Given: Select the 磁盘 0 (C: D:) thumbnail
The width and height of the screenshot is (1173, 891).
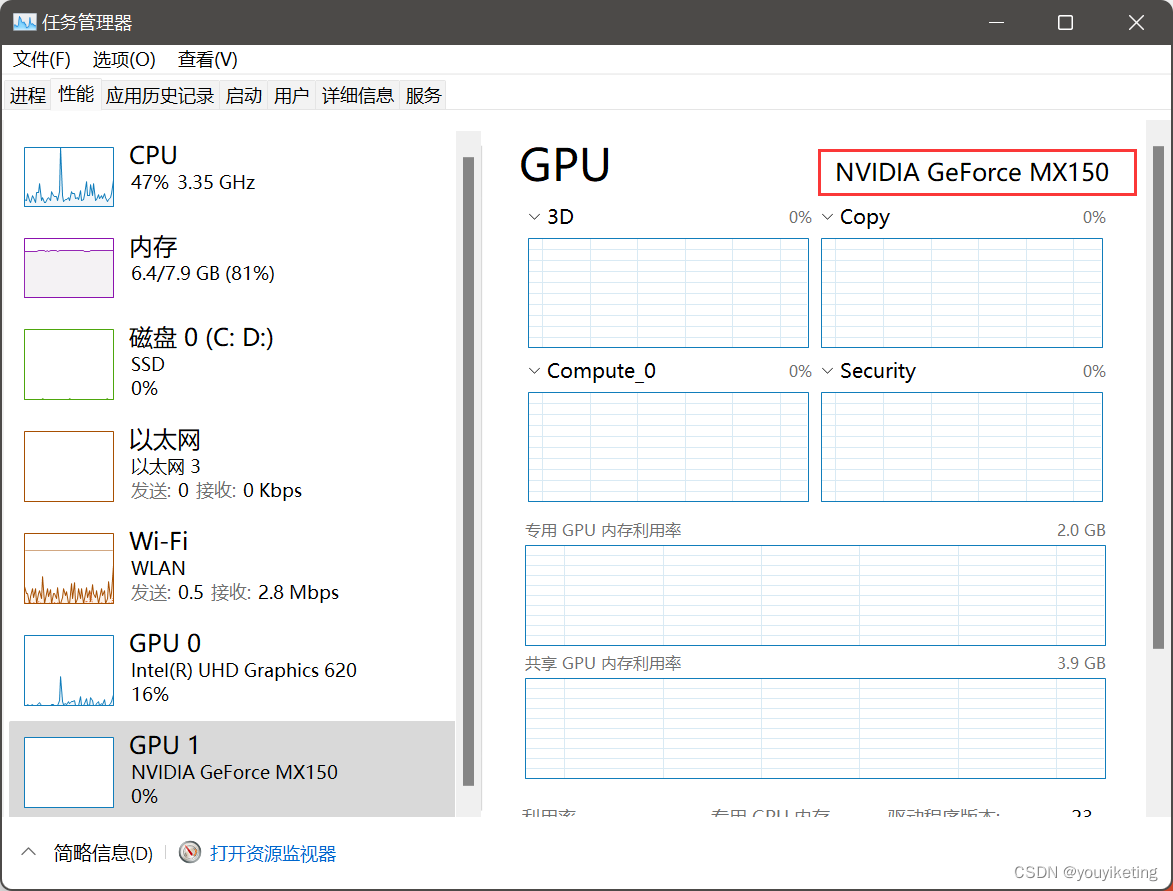Looking at the screenshot, I should tap(69, 364).
